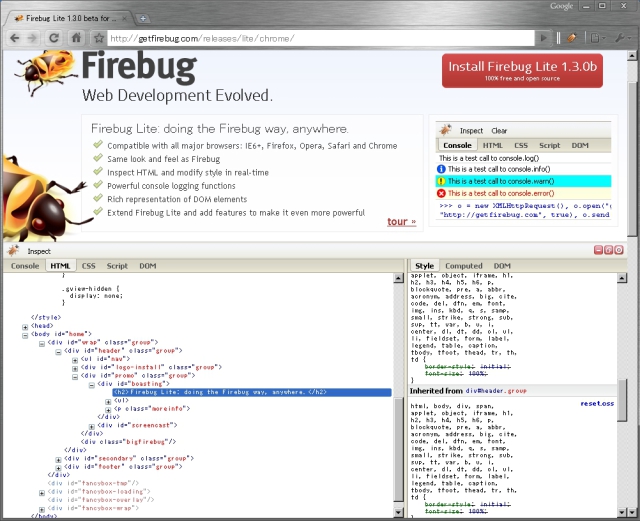Click the address bar URL field

321,38
